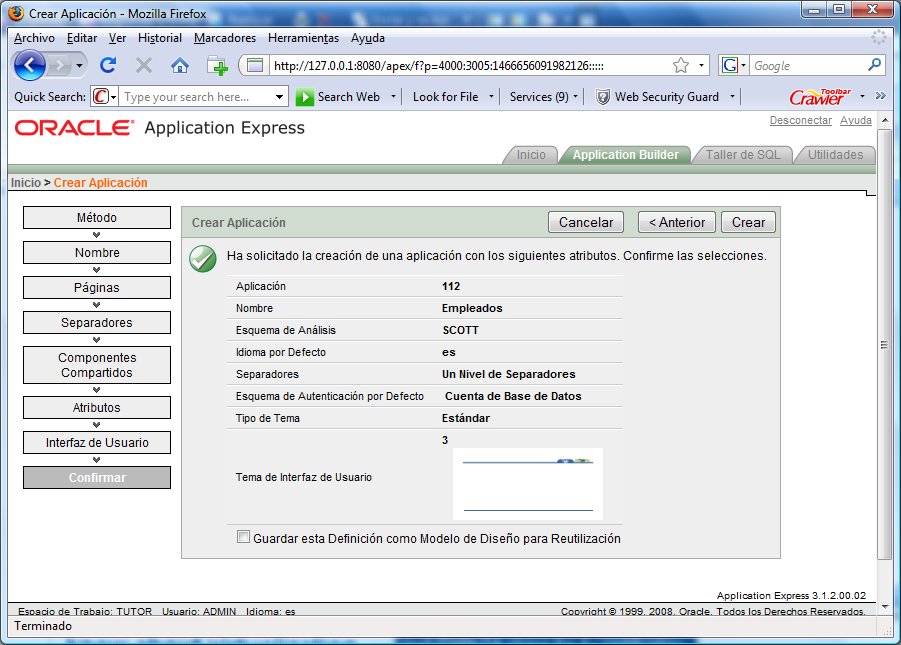
Task: Jump to the Método wizard step
Action: 97,217
